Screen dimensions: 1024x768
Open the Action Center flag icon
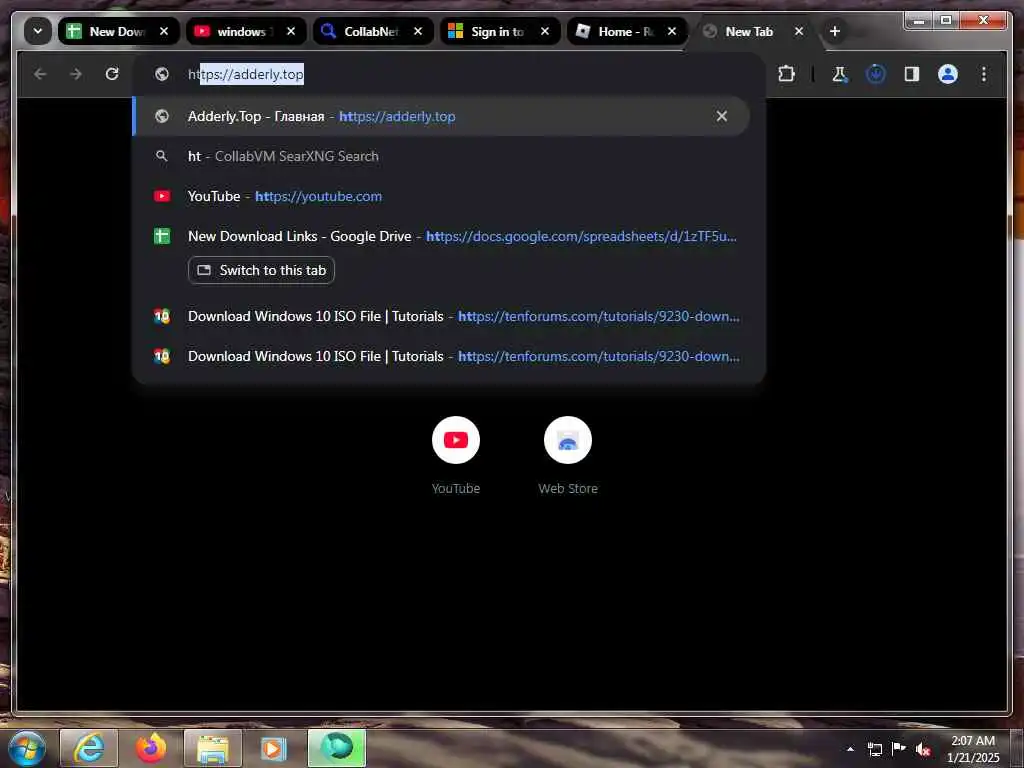click(x=899, y=749)
